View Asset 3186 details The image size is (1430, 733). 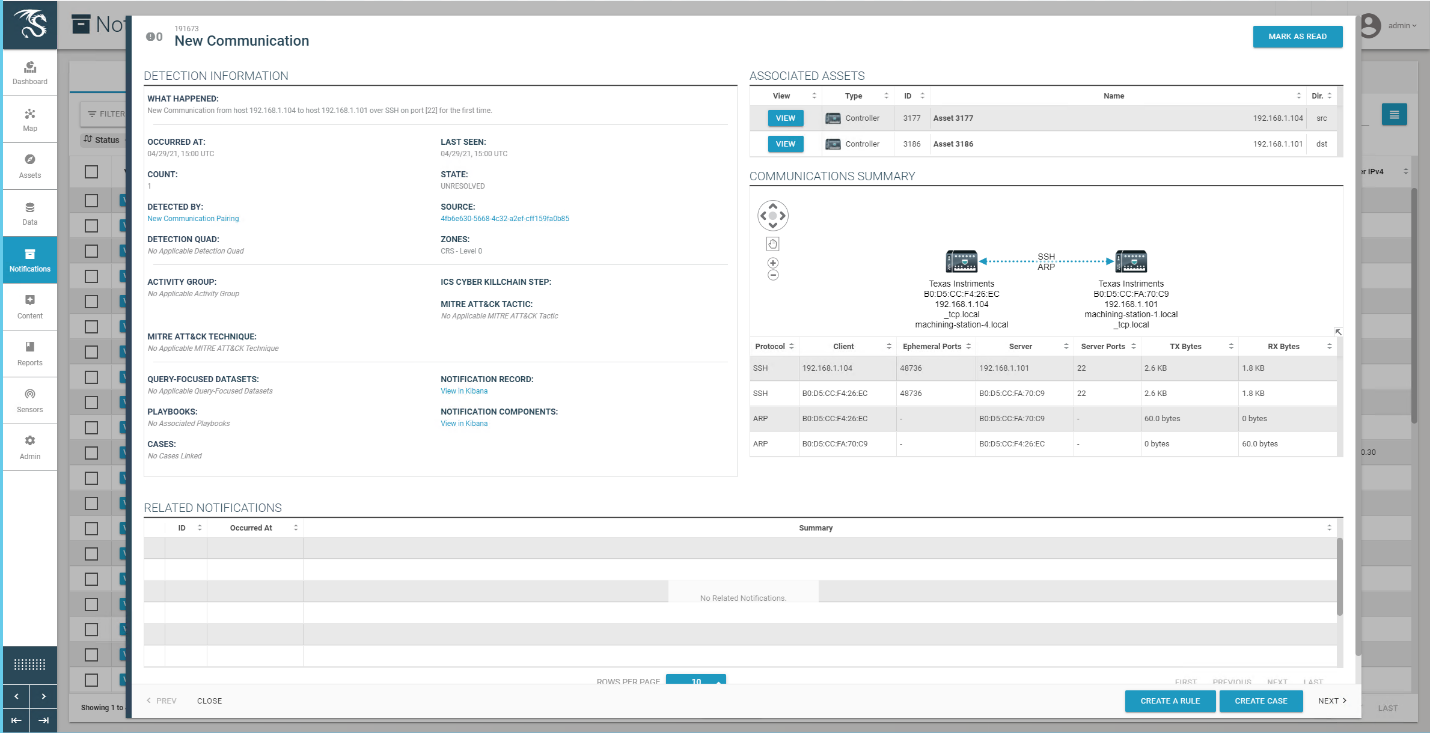[x=786, y=144]
